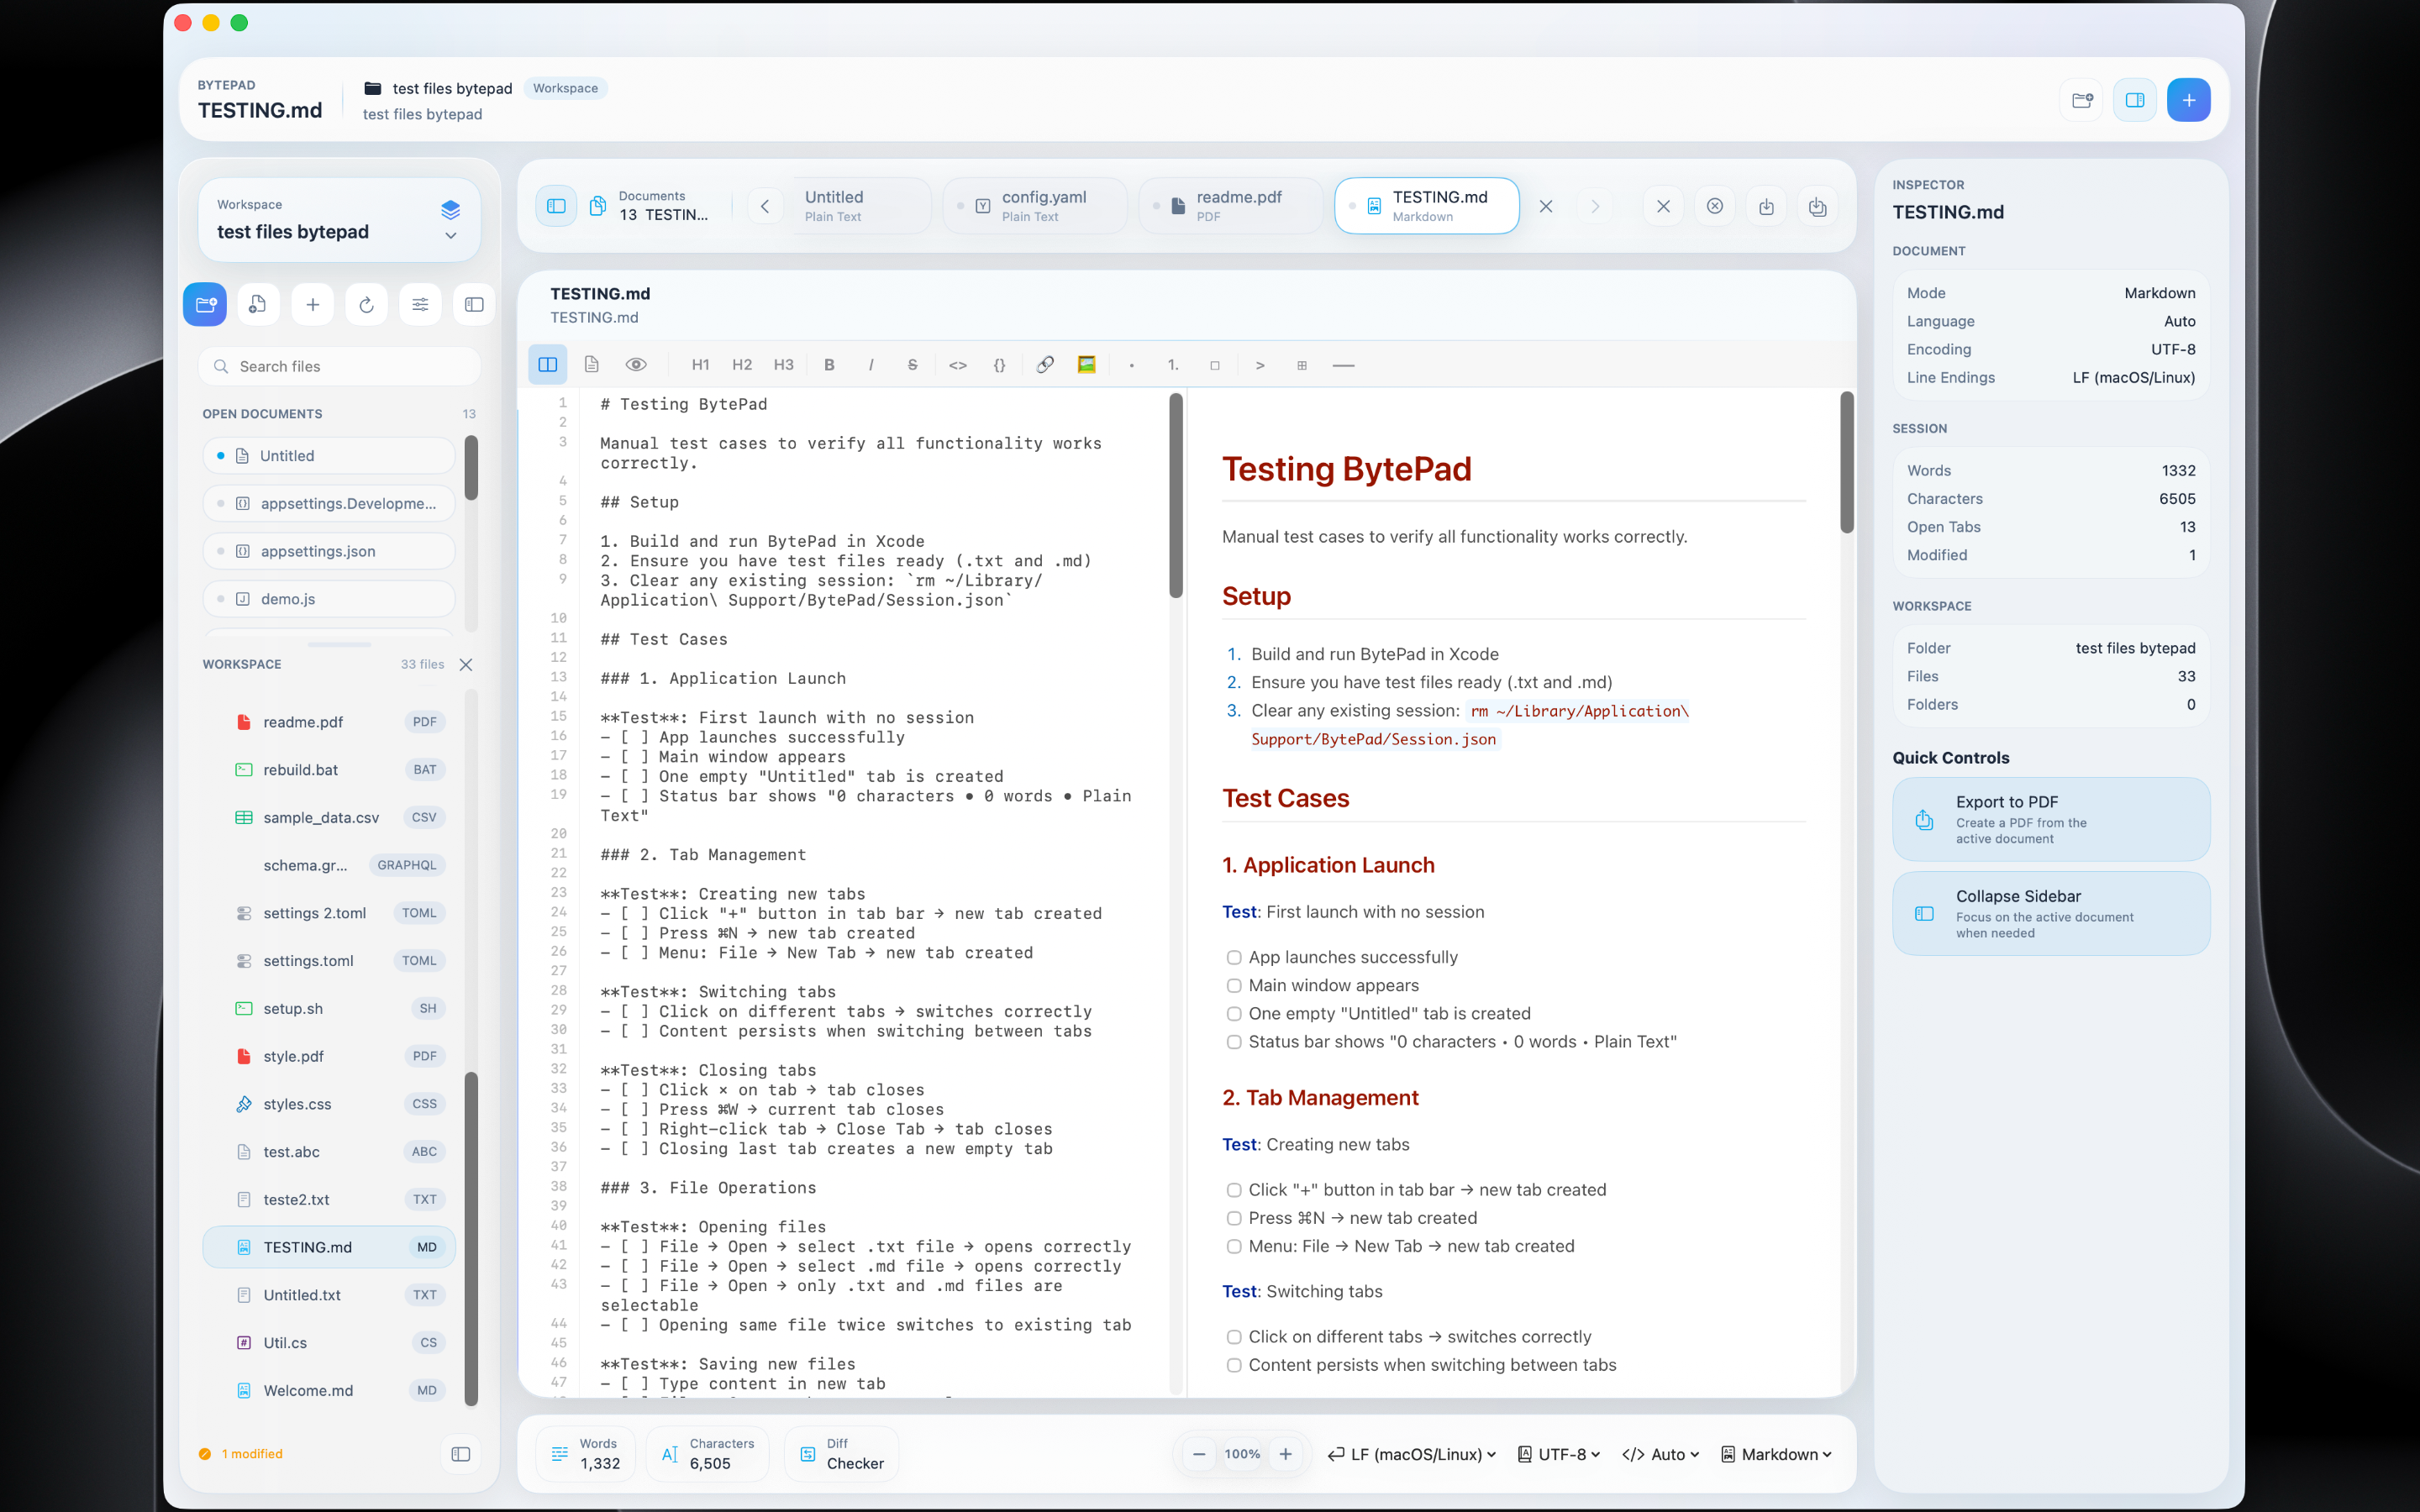Switch to the readme.pdf tab
The image size is (2420, 1512).
[1230, 205]
